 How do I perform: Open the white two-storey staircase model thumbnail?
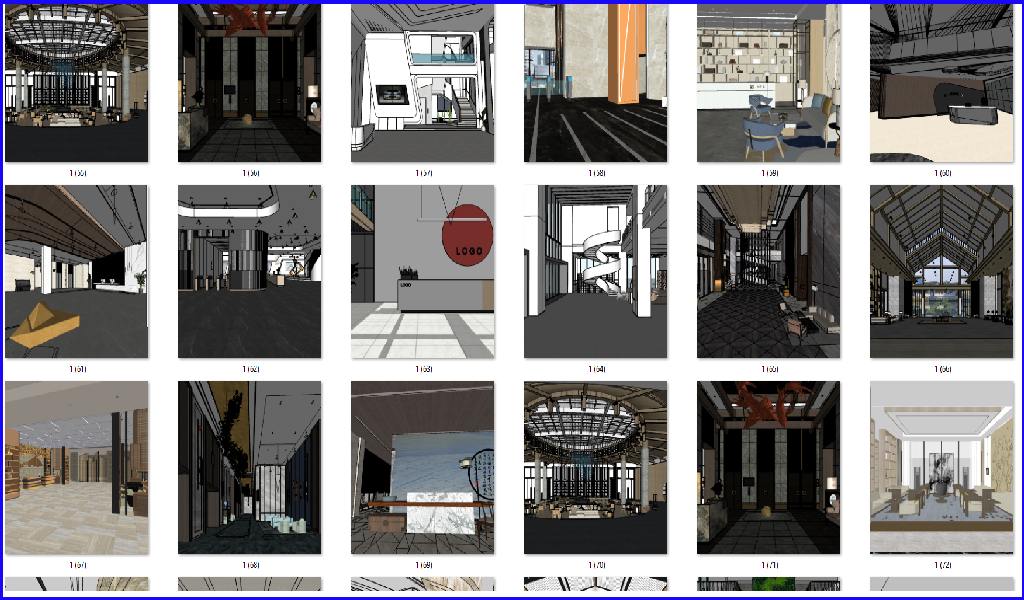click(423, 82)
